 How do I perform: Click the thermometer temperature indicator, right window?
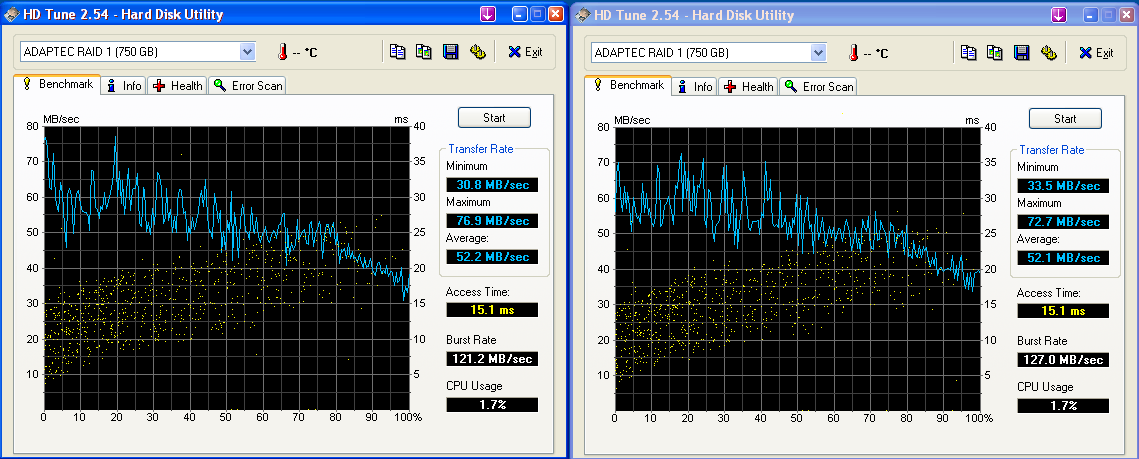pyautogui.click(x=854, y=52)
